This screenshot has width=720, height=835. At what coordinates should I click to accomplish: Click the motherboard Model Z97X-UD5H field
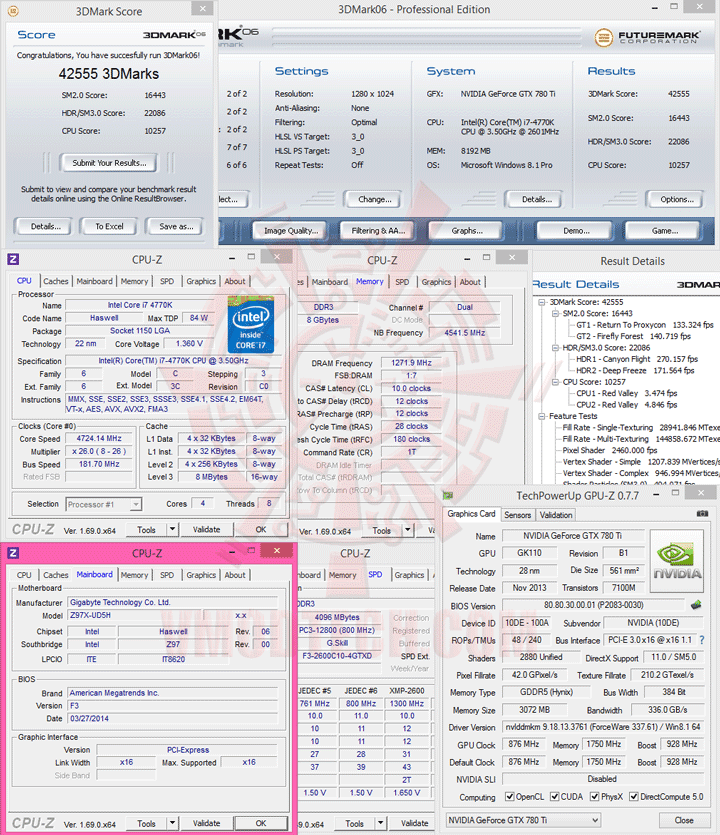pos(135,615)
